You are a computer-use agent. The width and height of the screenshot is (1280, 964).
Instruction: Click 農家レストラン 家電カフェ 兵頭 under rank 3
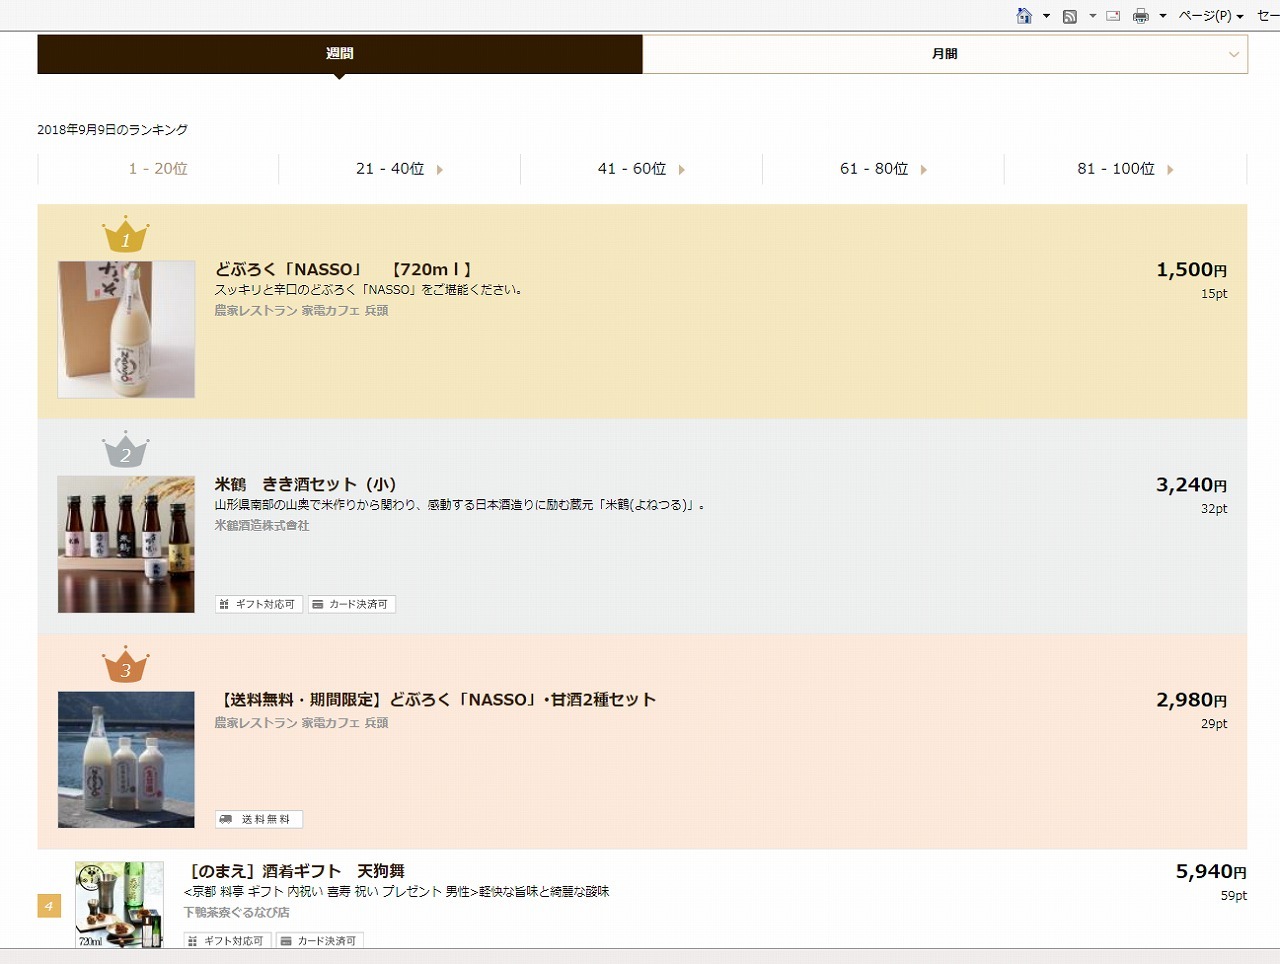pyautogui.click(x=301, y=723)
